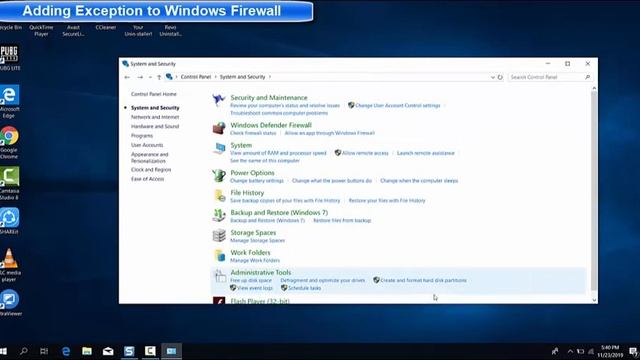
Task: Click the Administrative Tools icon
Action: 220,276
